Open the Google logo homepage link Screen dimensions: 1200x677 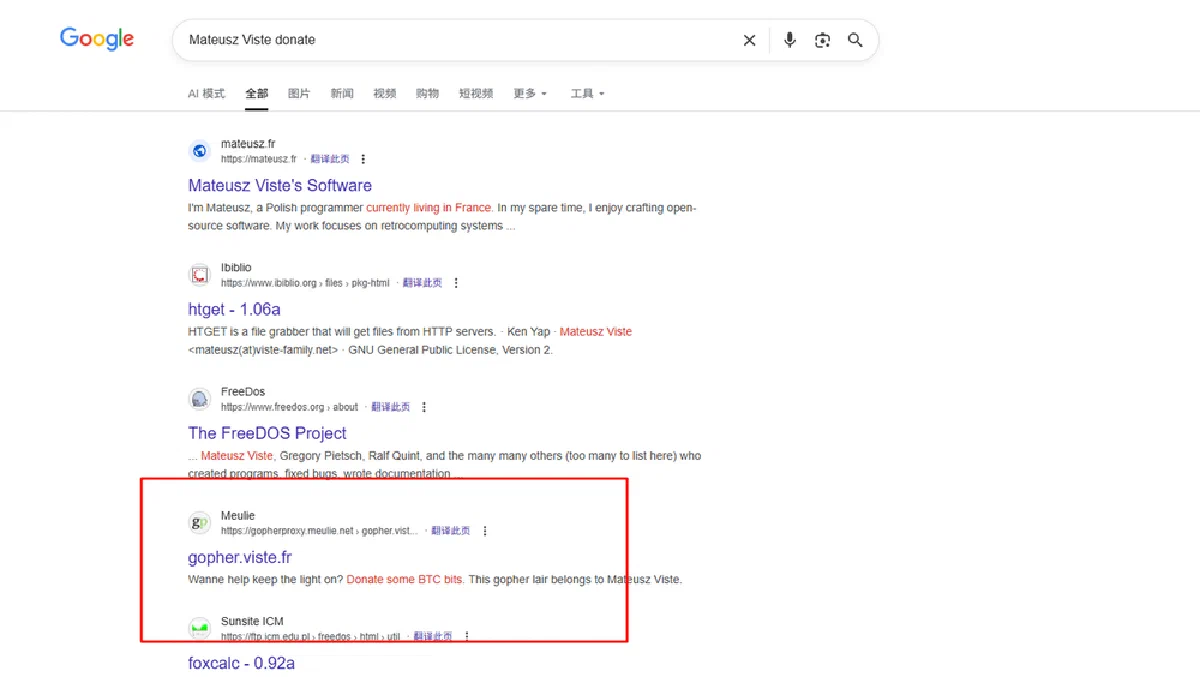97,39
